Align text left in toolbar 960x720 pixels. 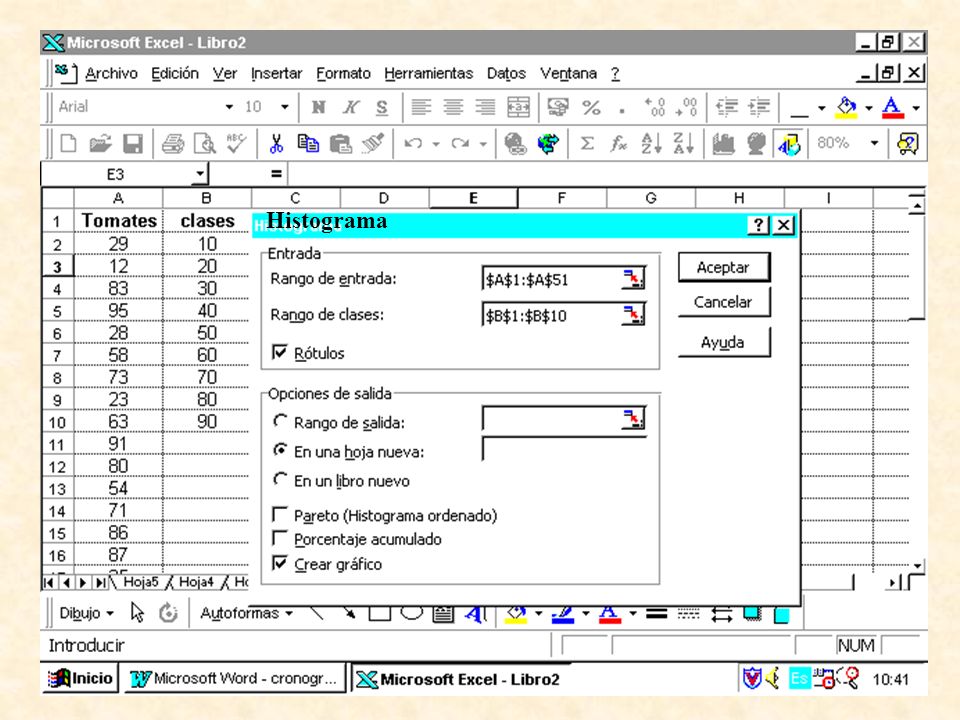421,107
